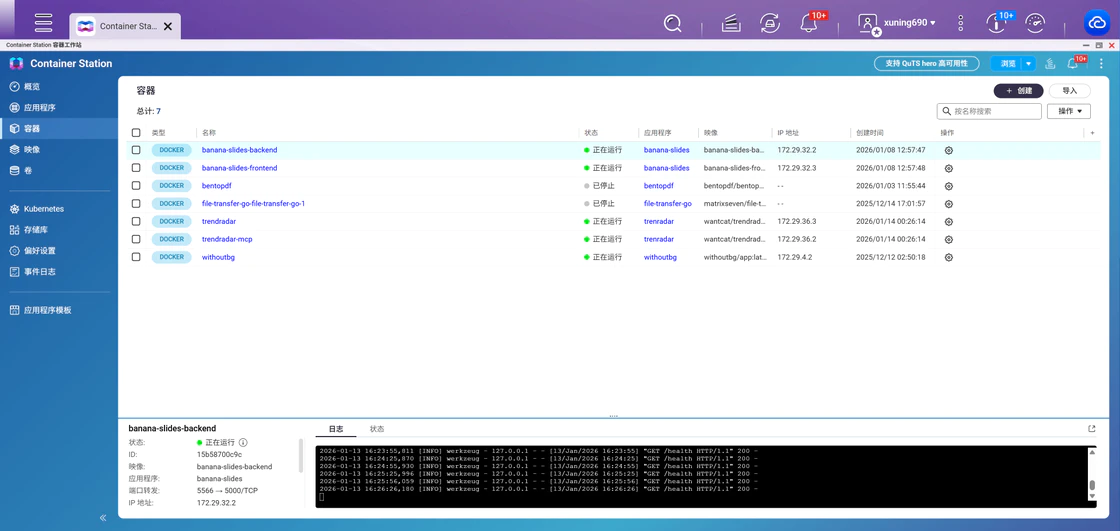Open the system info icon with 10+ badge
1120x531 pixels.
click(x=996, y=24)
